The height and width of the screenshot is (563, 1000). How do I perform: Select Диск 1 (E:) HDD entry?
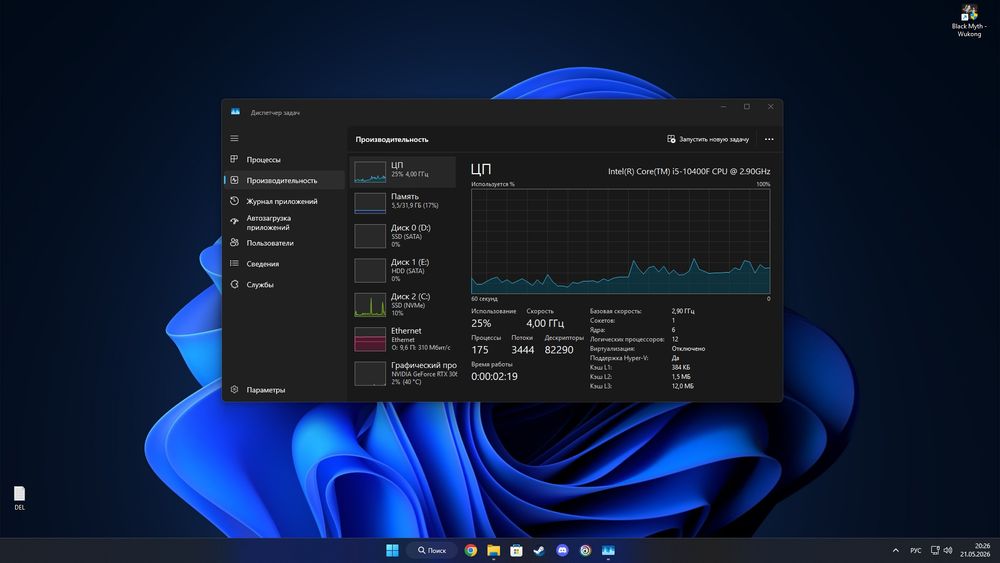coord(402,270)
